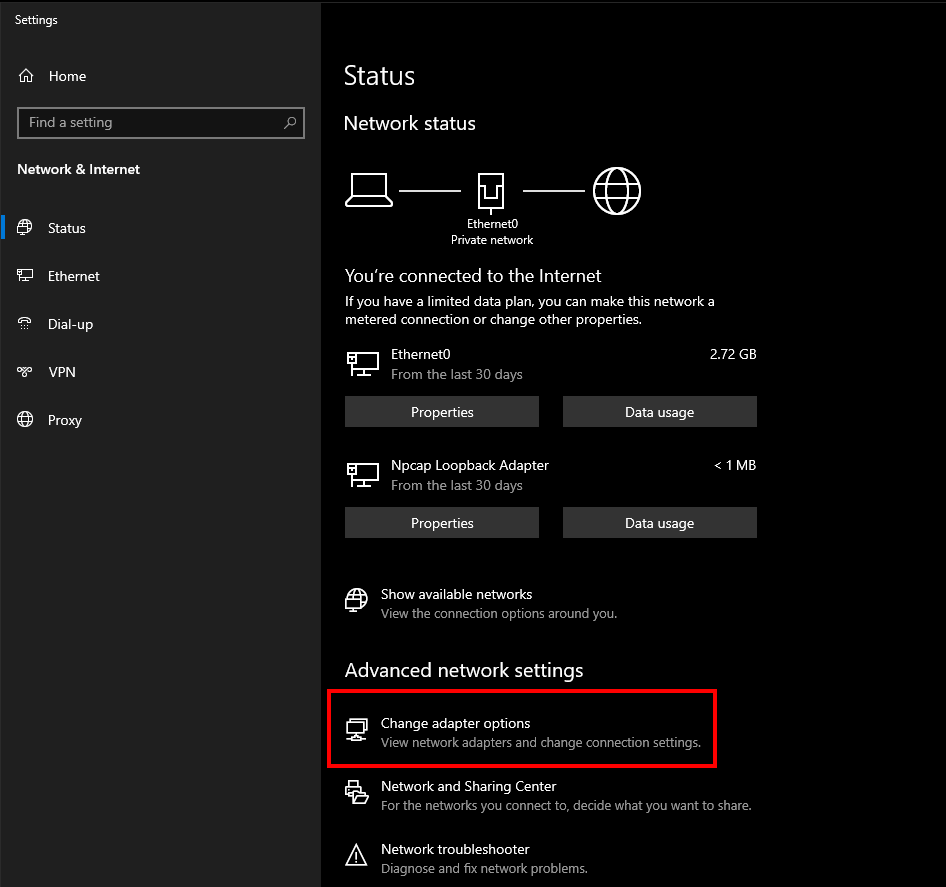
Task: Click the laptop icon in network diagram
Action: coord(369,190)
